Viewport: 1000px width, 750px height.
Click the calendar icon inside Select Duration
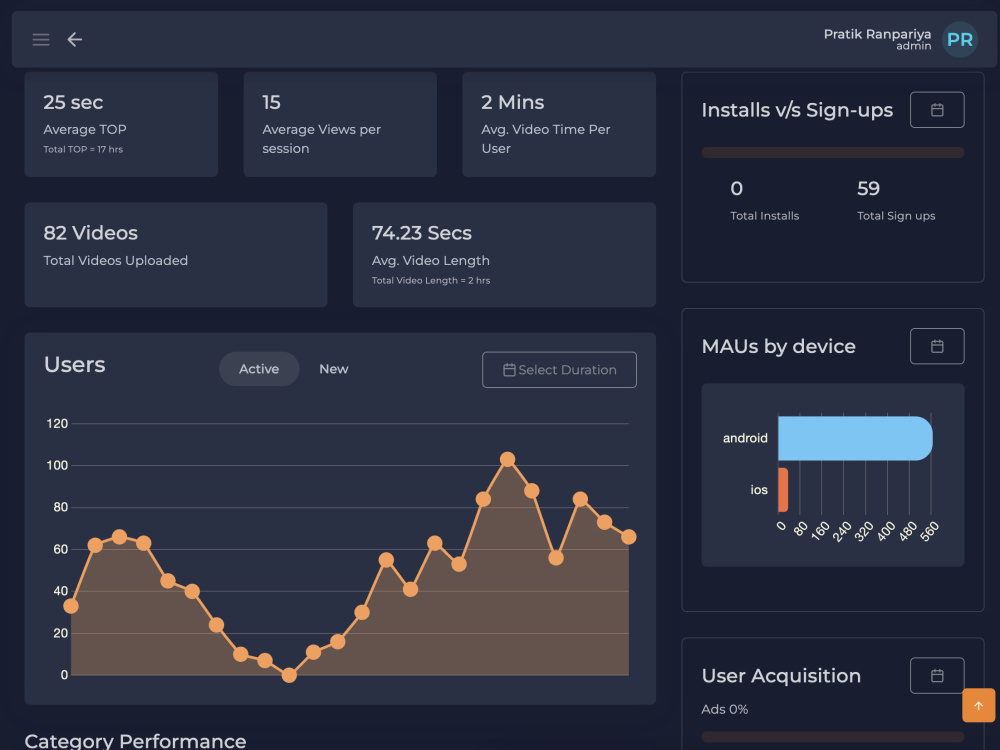pos(510,369)
